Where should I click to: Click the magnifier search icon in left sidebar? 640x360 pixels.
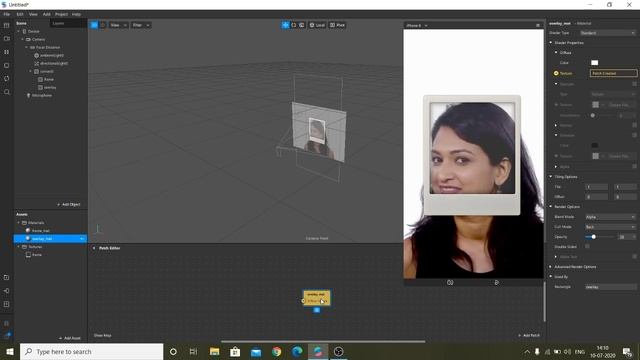(7, 92)
